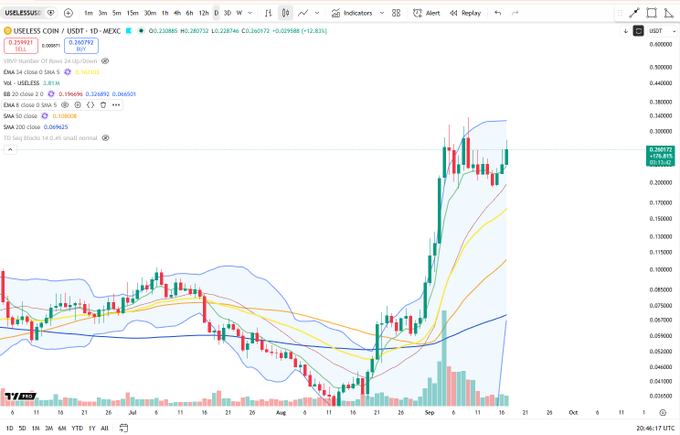Select the weekly W interval

click(x=239, y=13)
